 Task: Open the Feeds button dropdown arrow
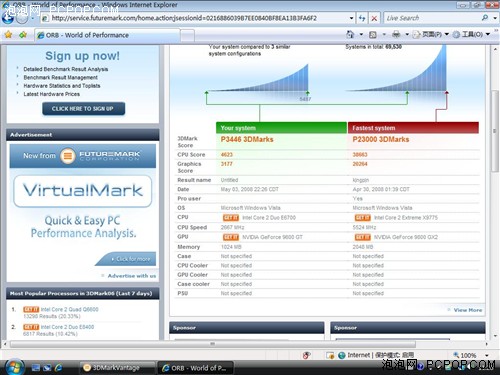click(384, 34)
